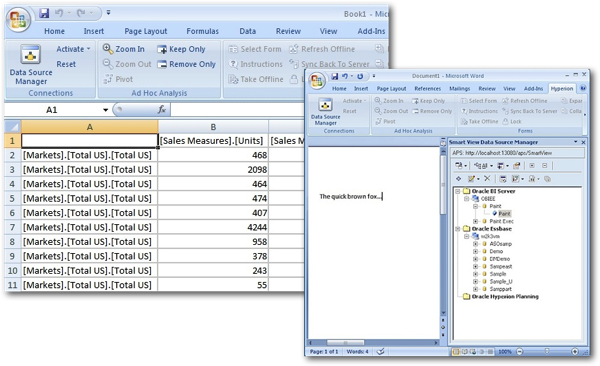Redo in Word quick access toolbar
The width and height of the screenshot is (600, 366).
coord(360,77)
